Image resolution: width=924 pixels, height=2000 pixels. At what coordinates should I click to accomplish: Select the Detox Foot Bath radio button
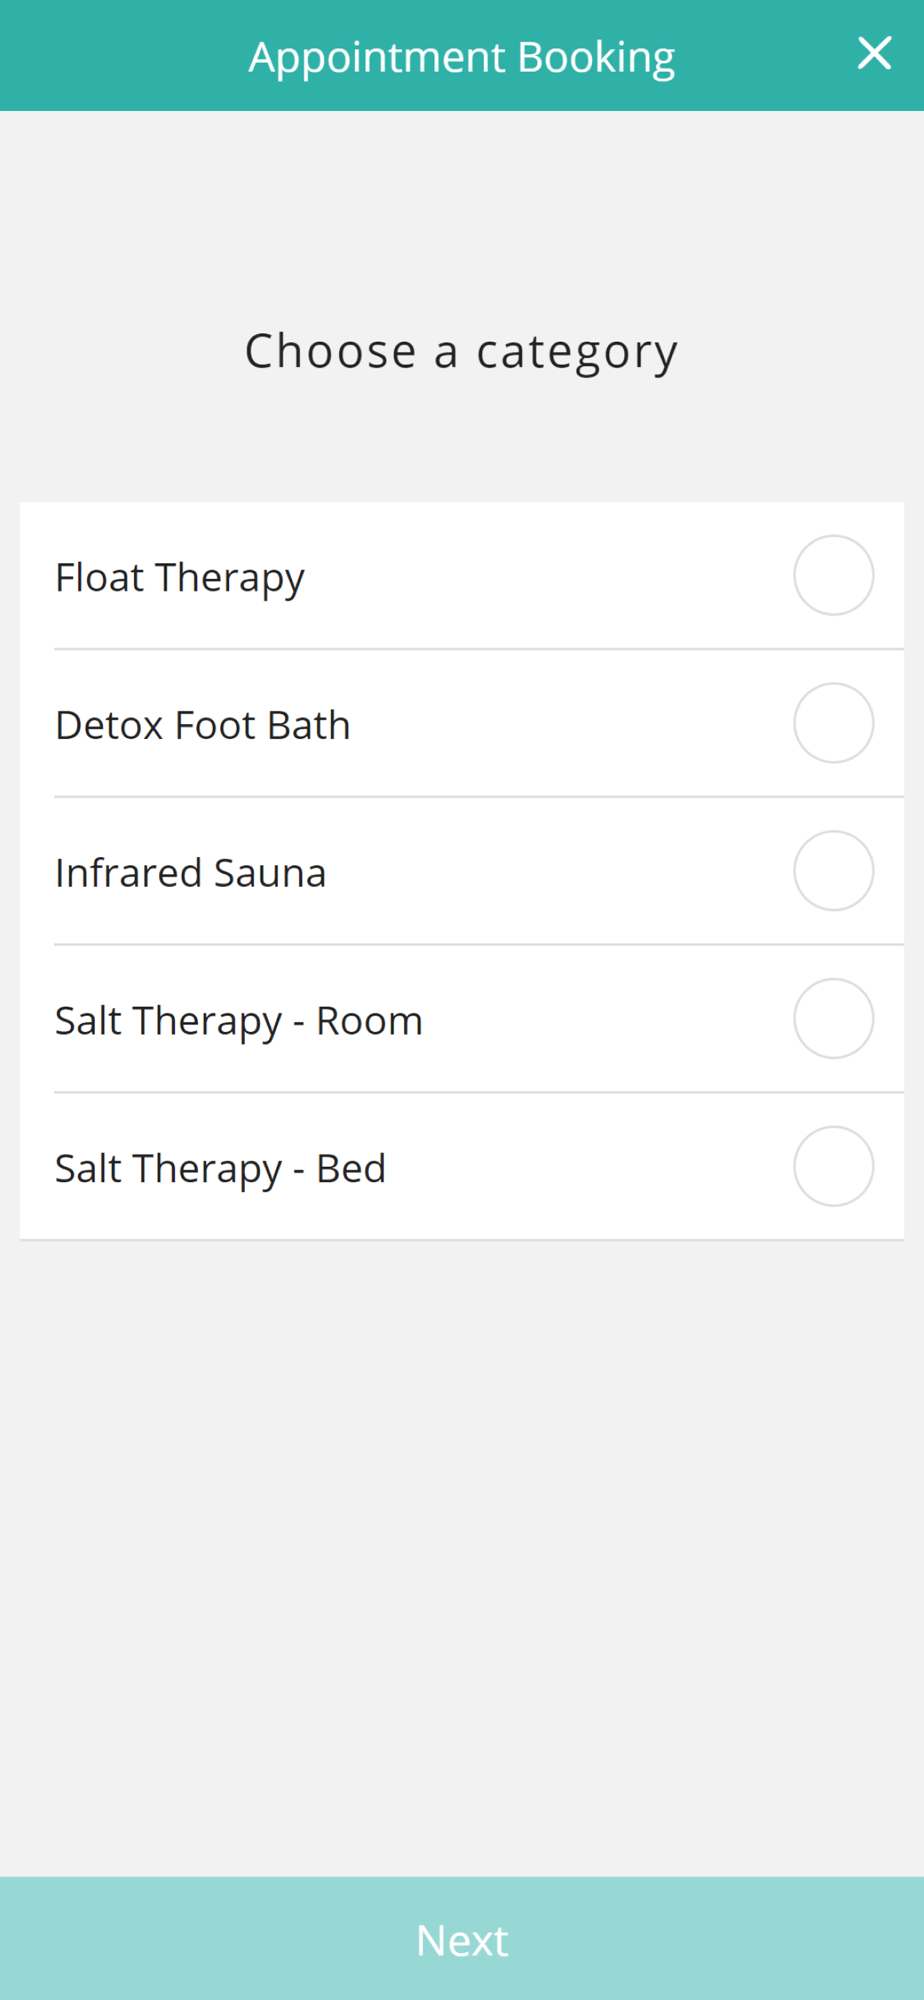[x=833, y=723]
